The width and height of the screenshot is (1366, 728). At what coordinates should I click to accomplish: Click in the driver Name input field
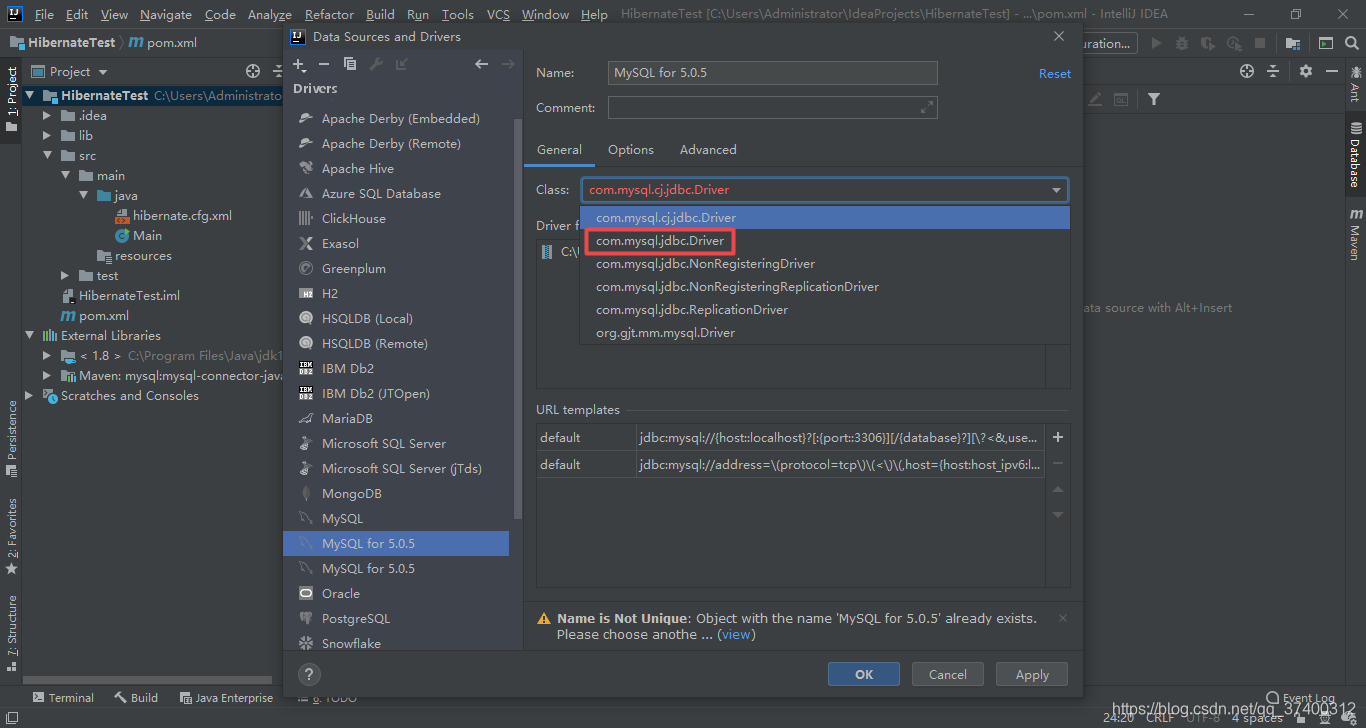pos(773,73)
